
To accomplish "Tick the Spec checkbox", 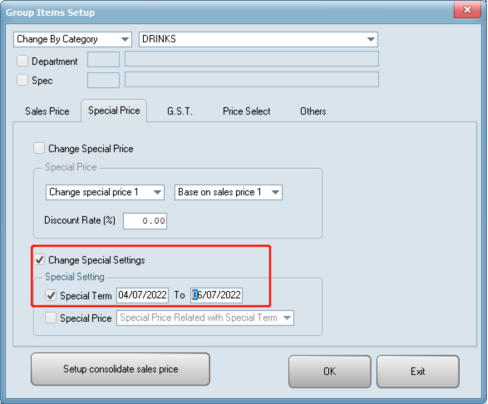I will pos(22,80).
